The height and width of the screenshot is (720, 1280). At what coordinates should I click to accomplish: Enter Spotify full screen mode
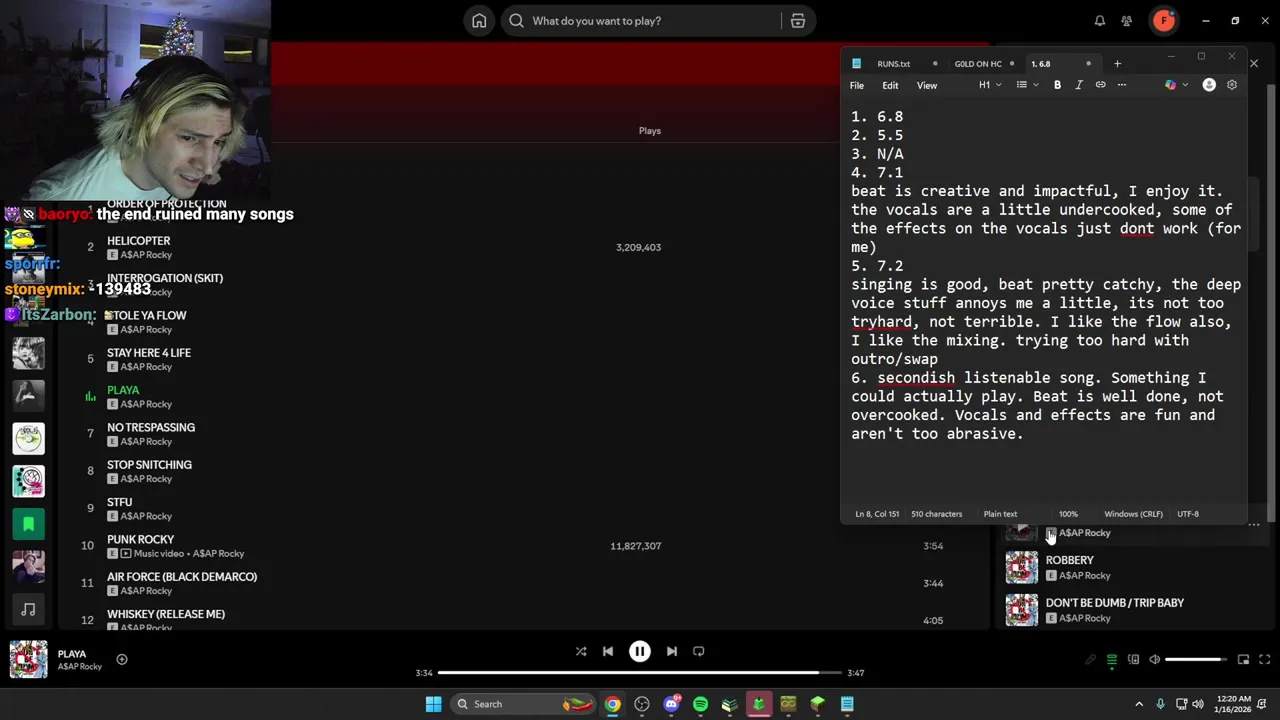coord(1265,659)
